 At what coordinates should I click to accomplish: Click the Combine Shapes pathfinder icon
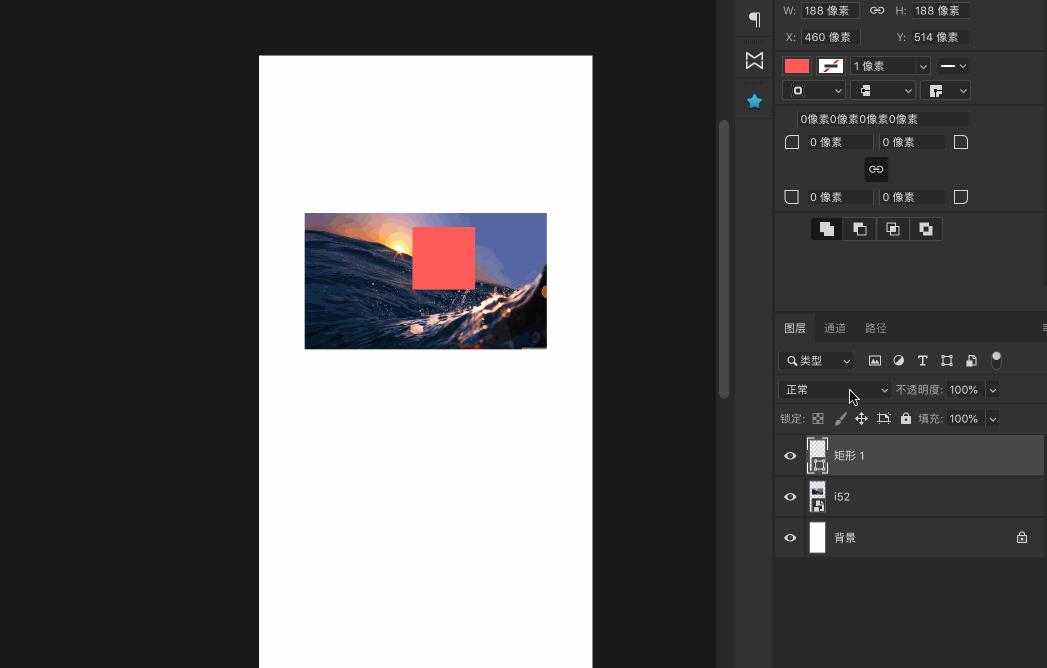click(x=826, y=228)
